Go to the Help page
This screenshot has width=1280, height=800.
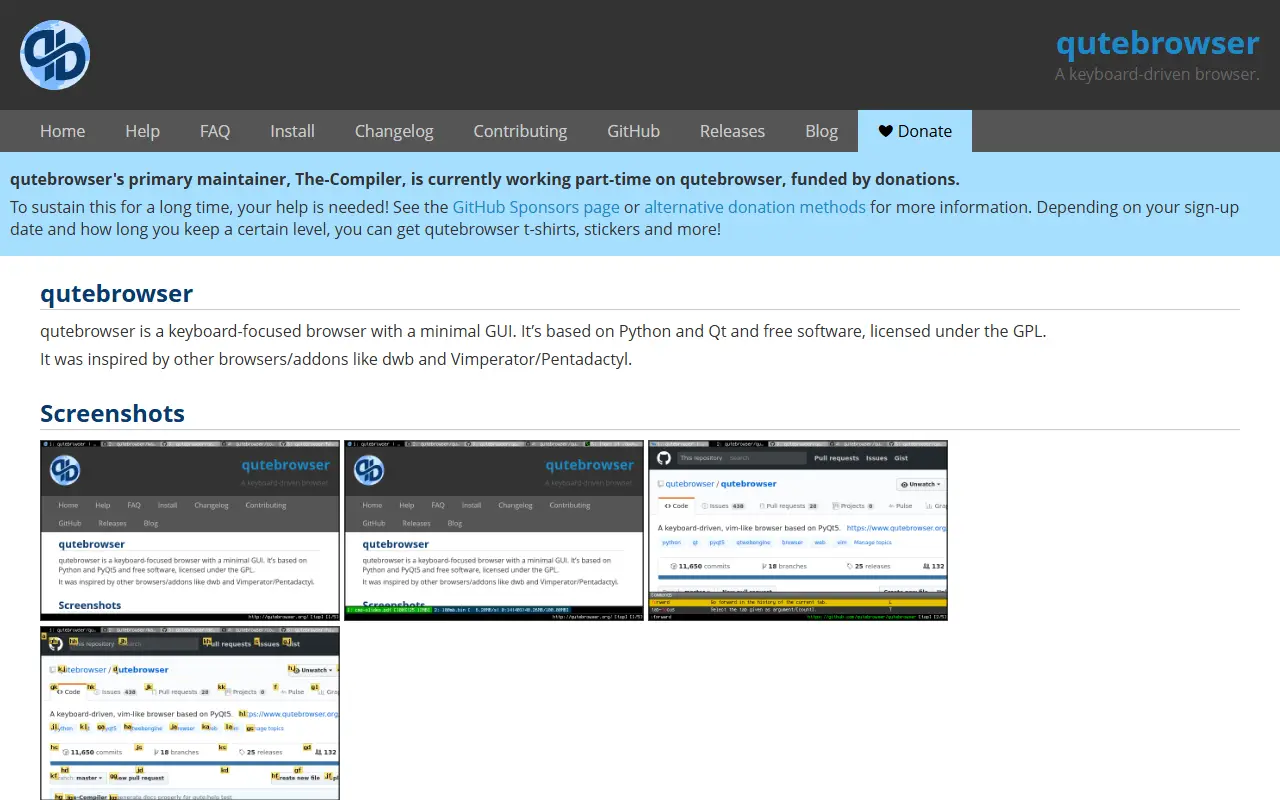pyautogui.click(x=142, y=131)
